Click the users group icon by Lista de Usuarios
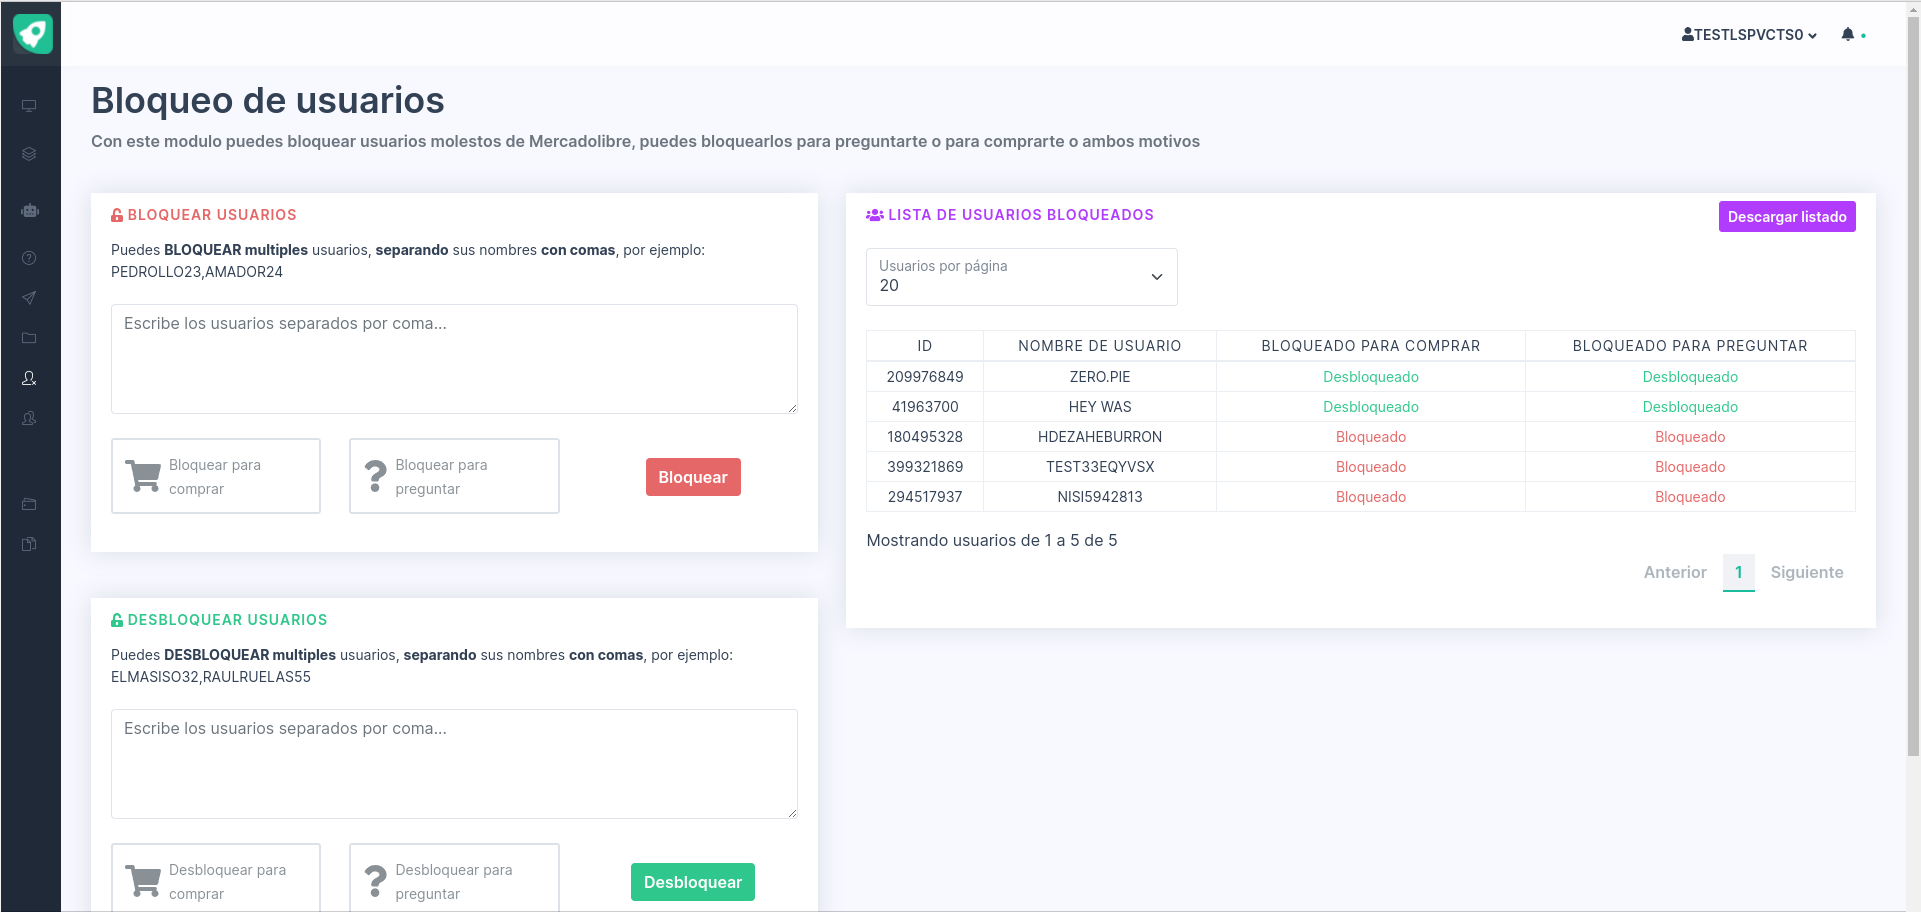 click(x=875, y=215)
